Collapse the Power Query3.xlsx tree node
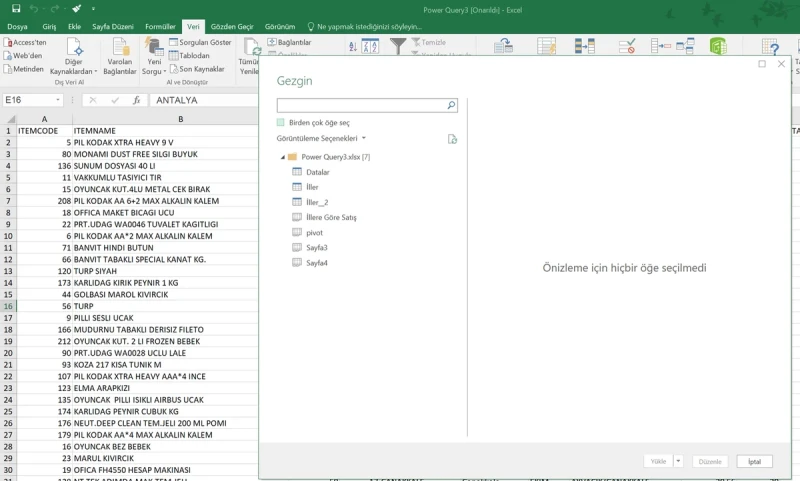The width and height of the screenshot is (800, 481). pos(283,157)
